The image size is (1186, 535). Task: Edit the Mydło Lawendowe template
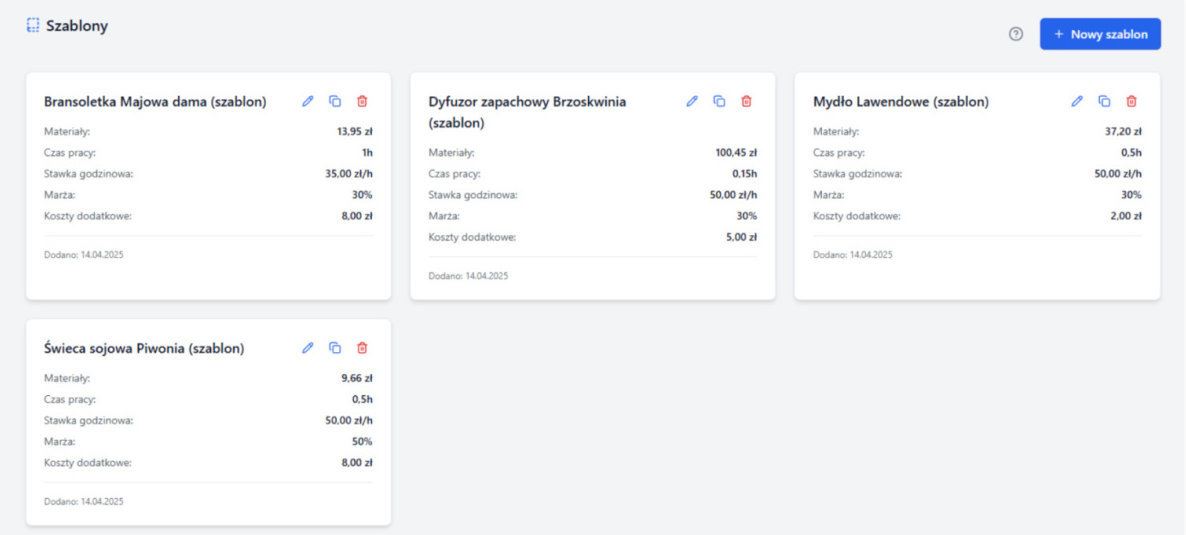coord(1077,101)
